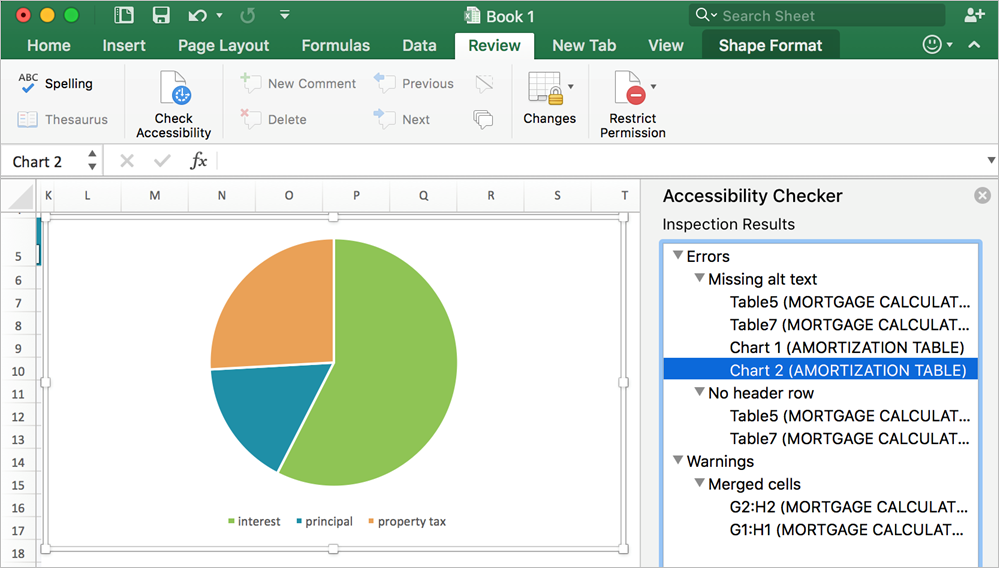This screenshot has height=568, width=999.
Task: Click the orange property tax pie slice
Action: pyautogui.click(x=280, y=312)
